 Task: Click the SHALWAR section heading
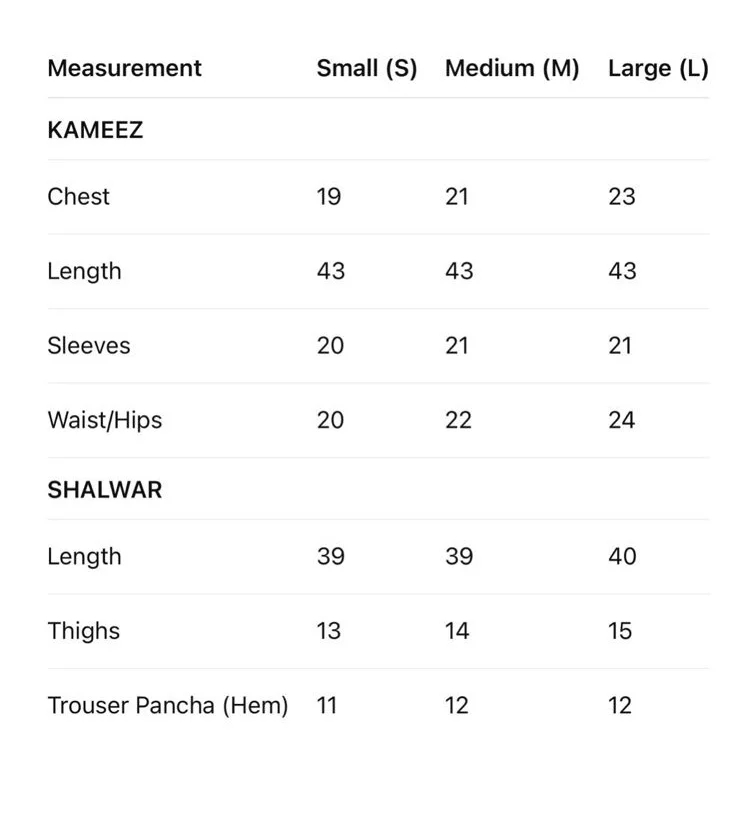click(104, 490)
